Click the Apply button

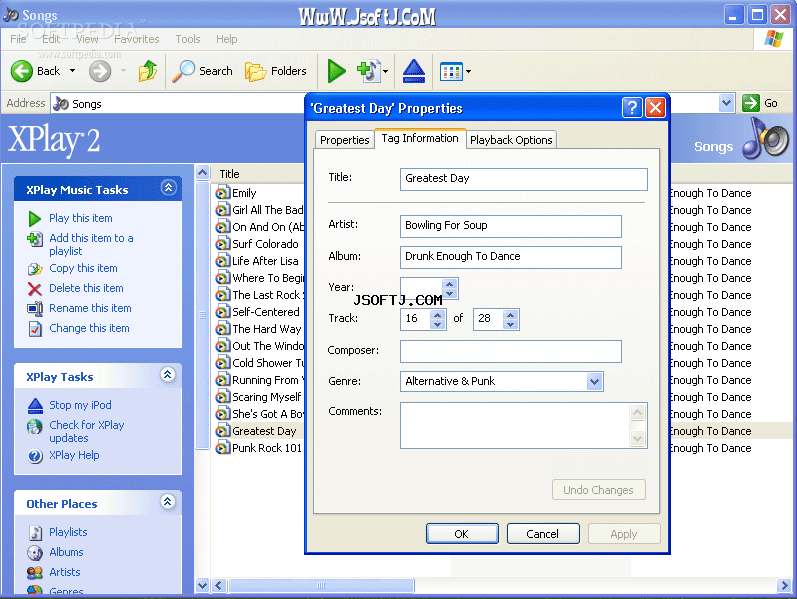pos(624,534)
